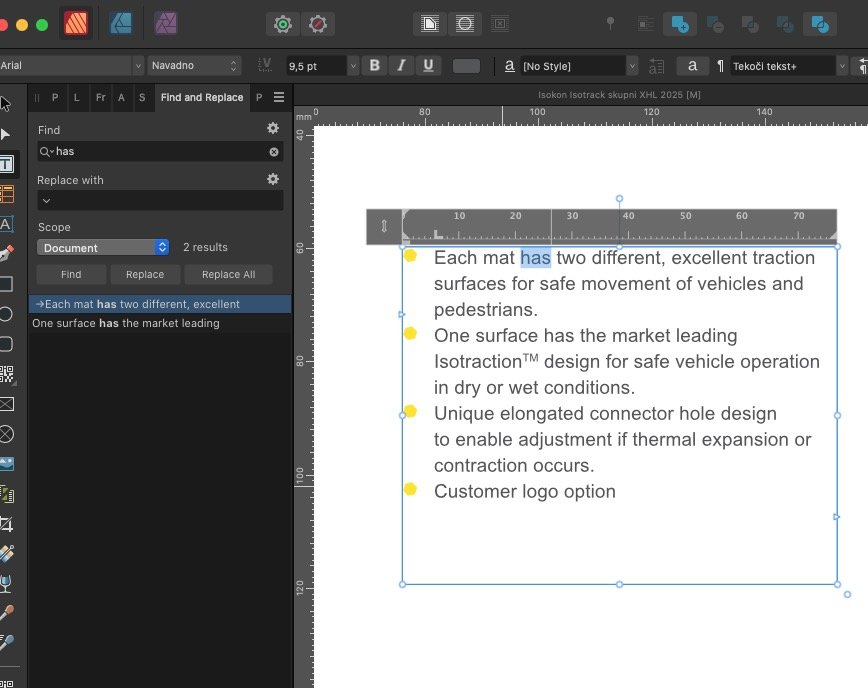Viewport: 868px width, 688px height.
Task: Switch to the L panel tab
Action: click(x=76, y=97)
